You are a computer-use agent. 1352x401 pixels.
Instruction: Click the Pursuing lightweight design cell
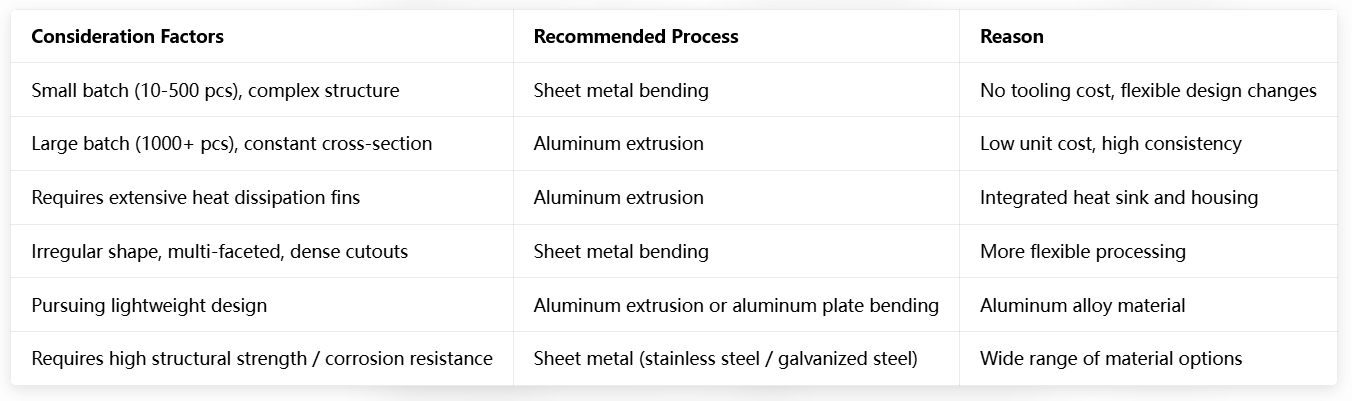149,305
